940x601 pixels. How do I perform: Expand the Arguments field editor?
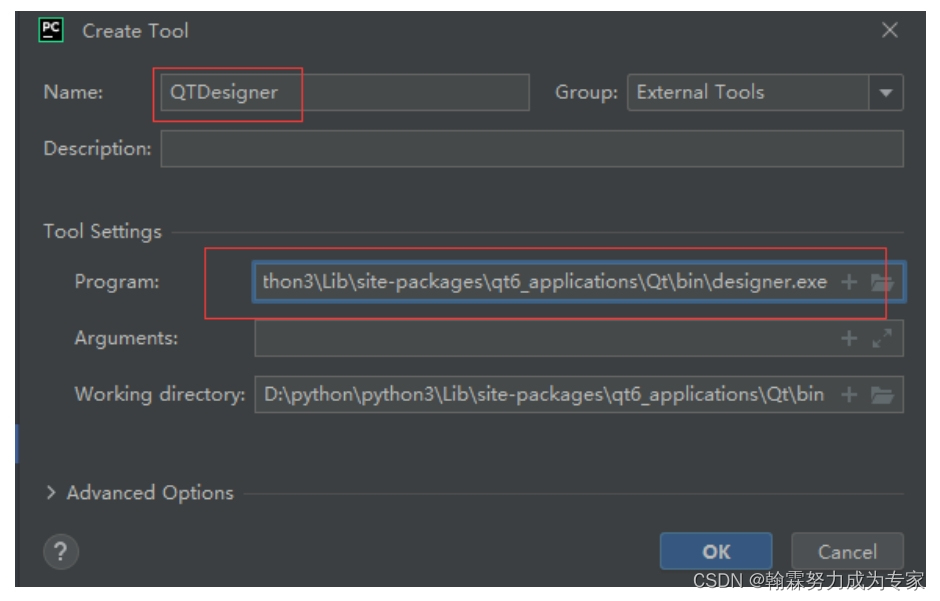tap(882, 339)
